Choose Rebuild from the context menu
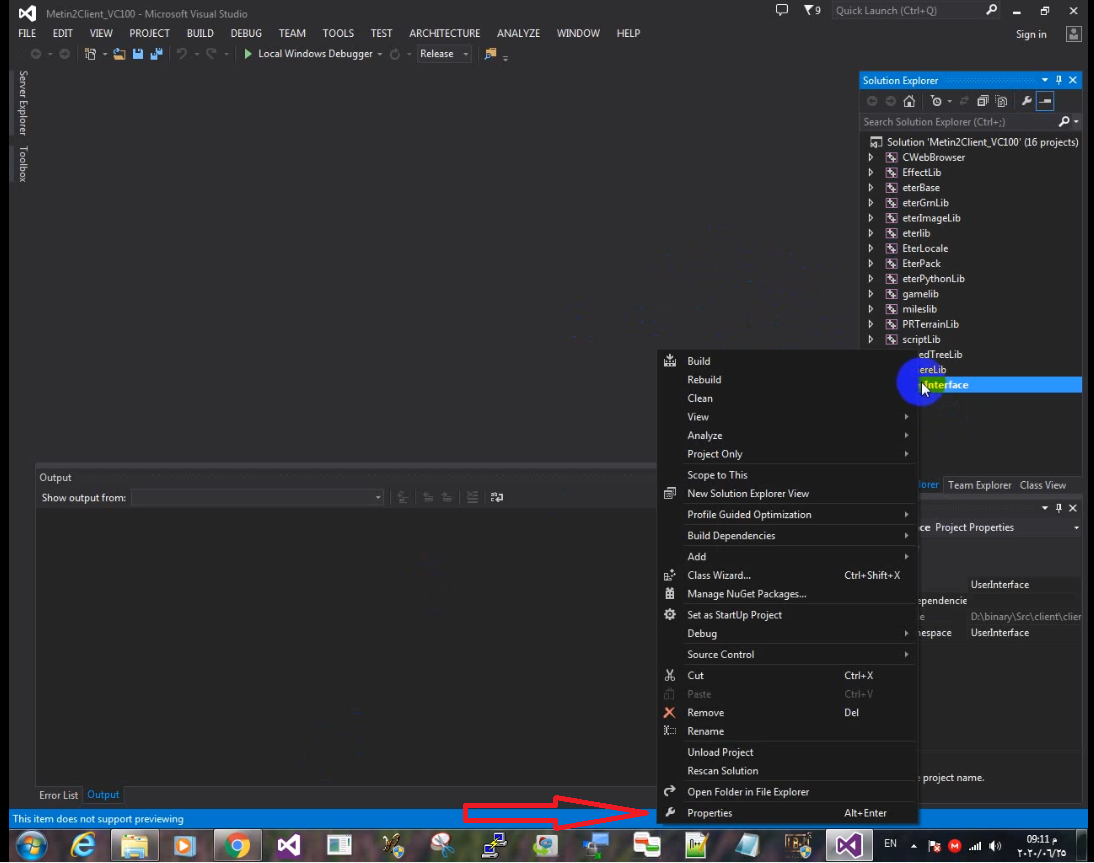Image resolution: width=1094 pixels, height=863 pixels. click(786, 380)
